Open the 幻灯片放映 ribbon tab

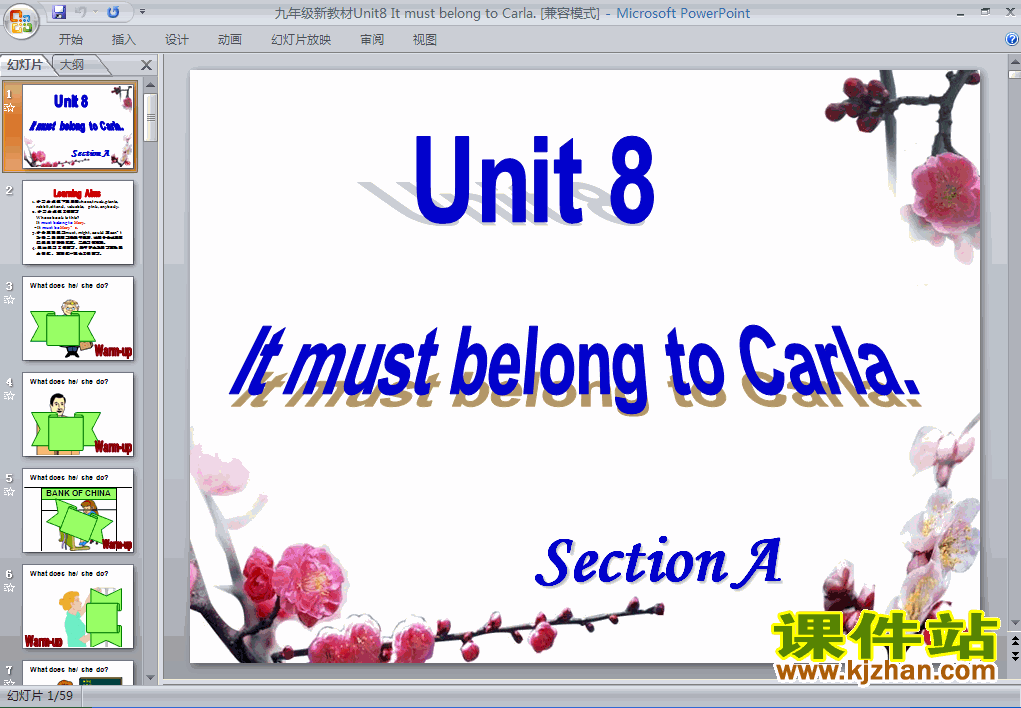pos(301,40)
